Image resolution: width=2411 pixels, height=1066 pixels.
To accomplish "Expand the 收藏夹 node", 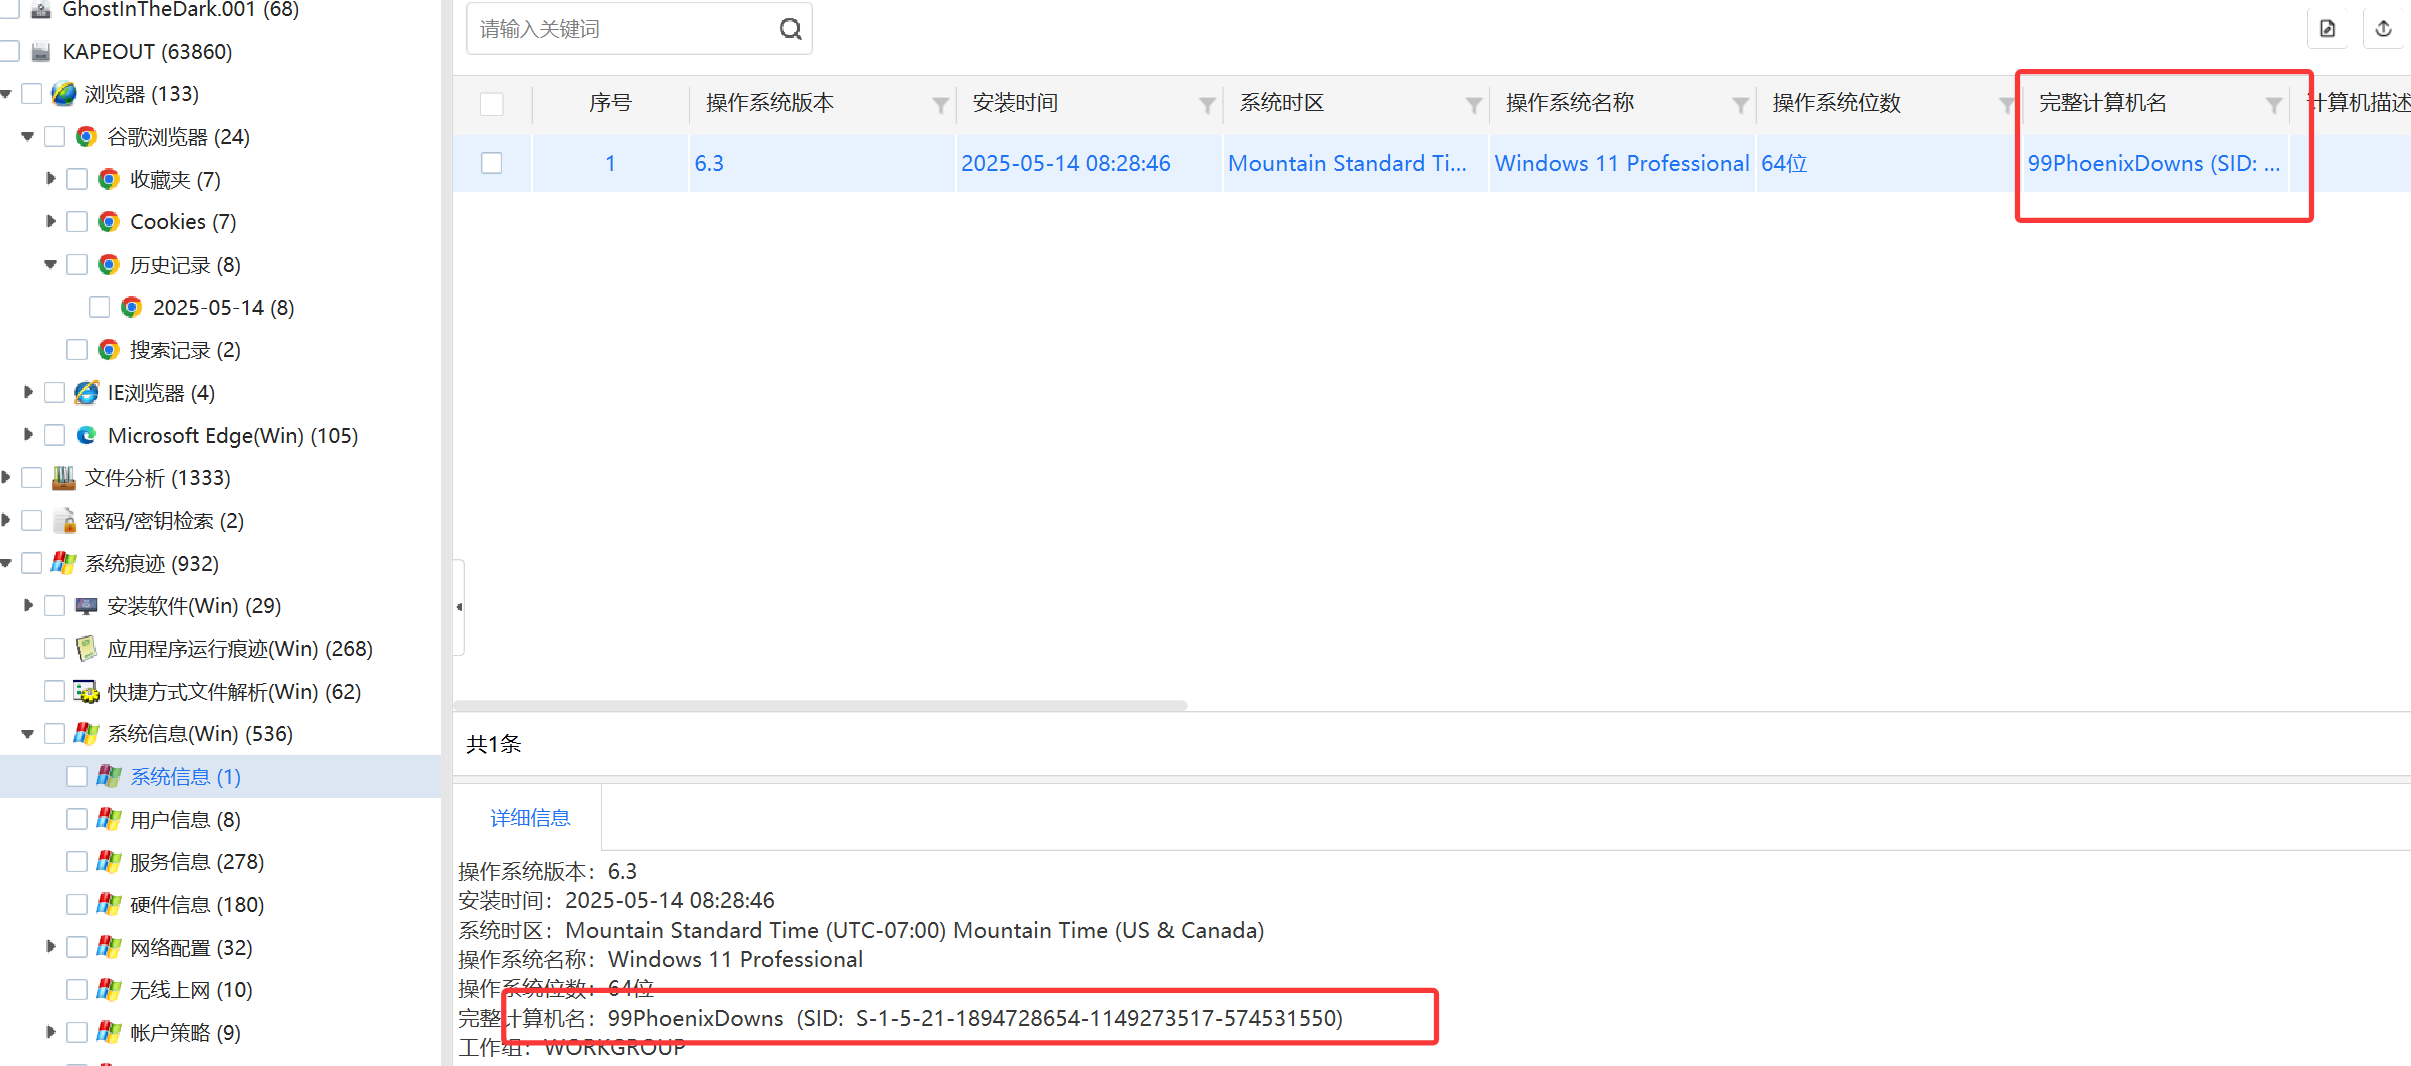I will click(50, 179).
